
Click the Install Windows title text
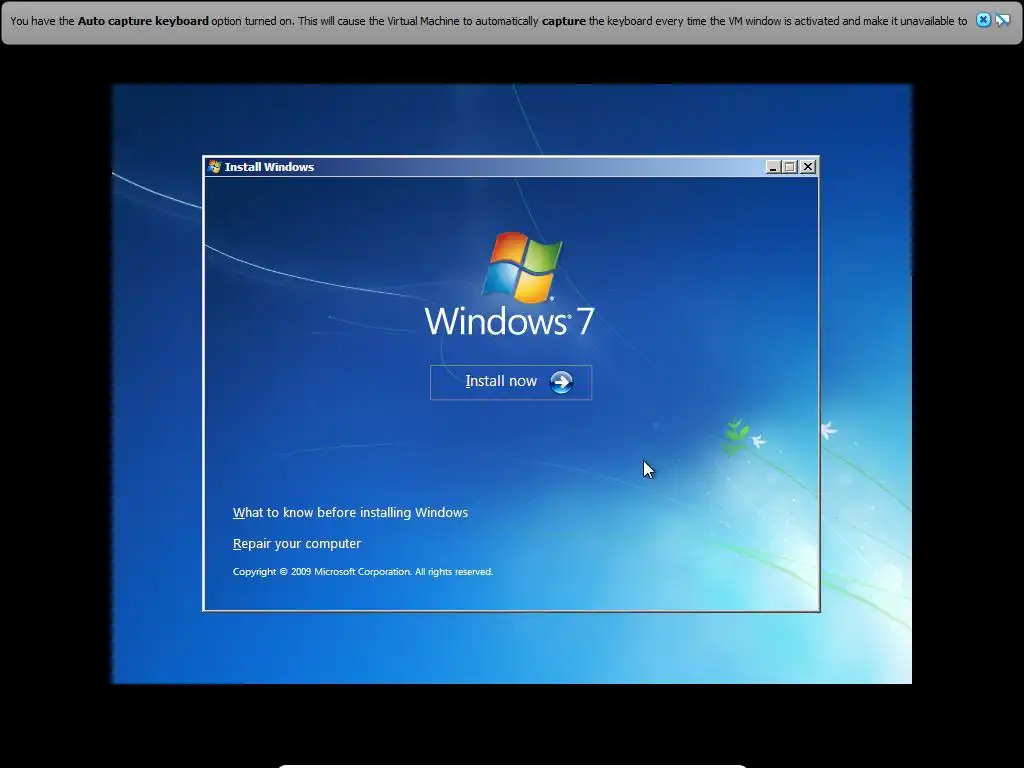click(x=269, y=167)
